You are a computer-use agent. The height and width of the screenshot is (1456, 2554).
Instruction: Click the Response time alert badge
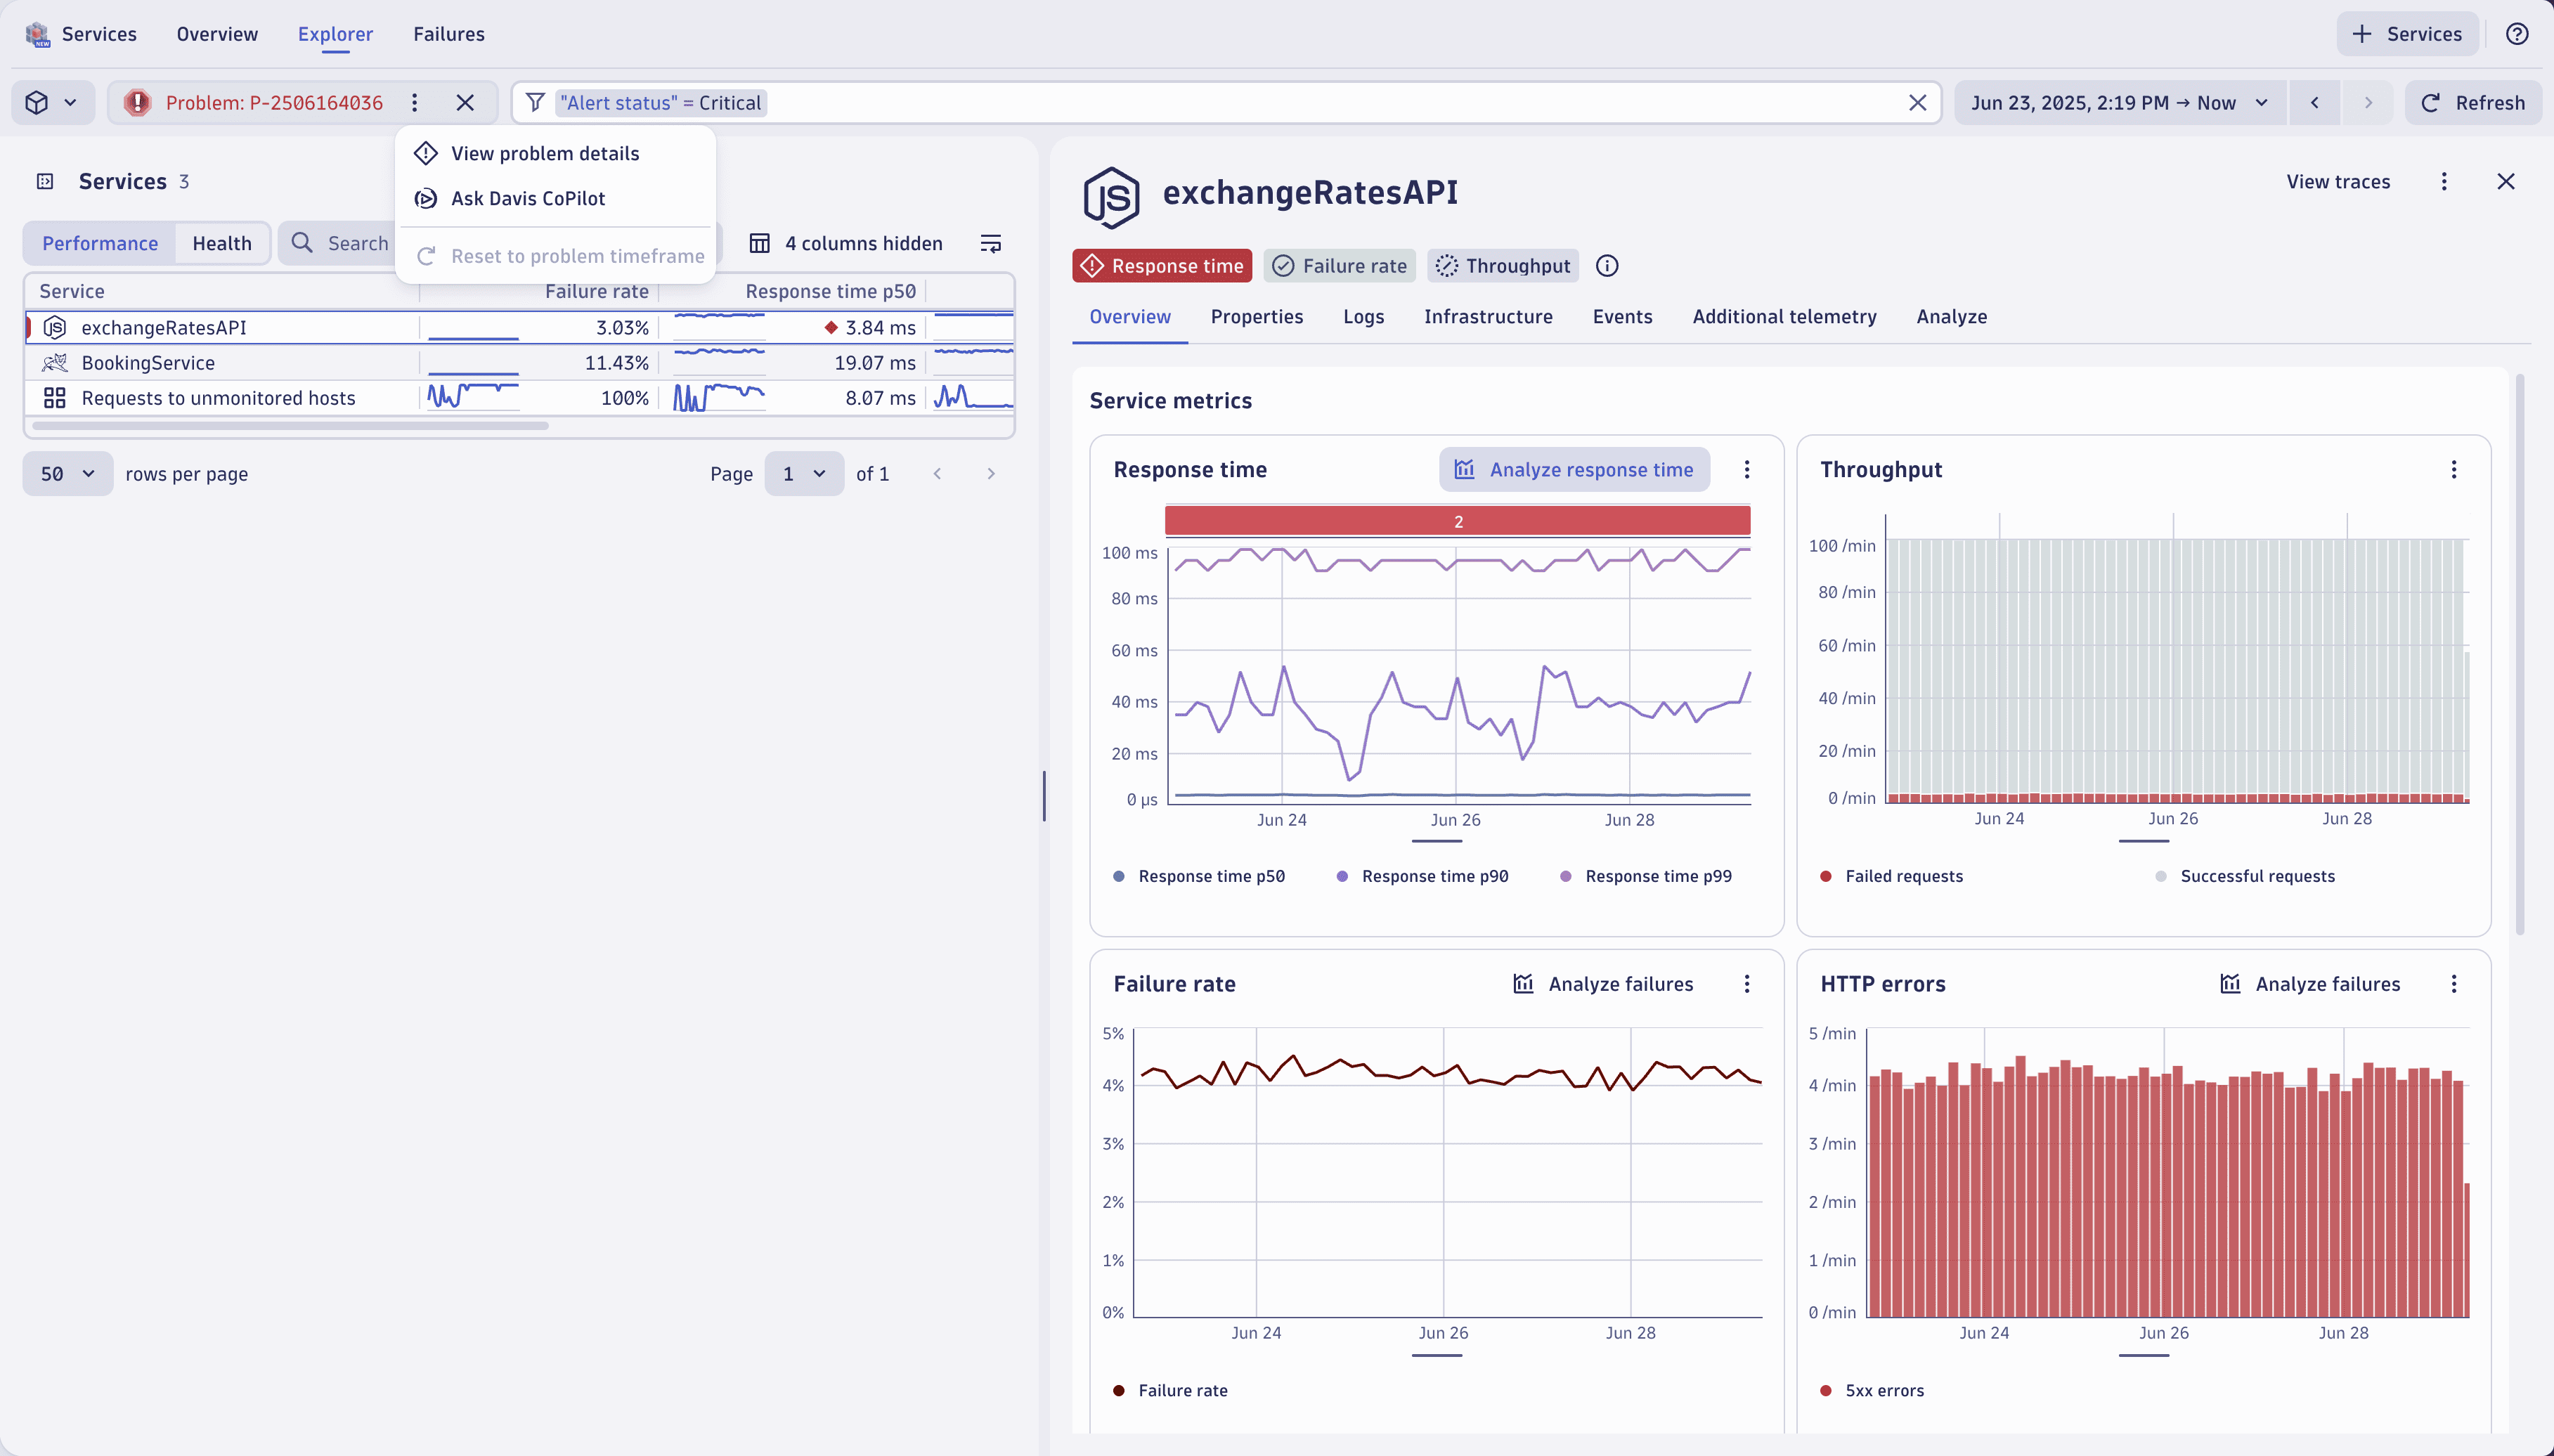click(1162, 265)
